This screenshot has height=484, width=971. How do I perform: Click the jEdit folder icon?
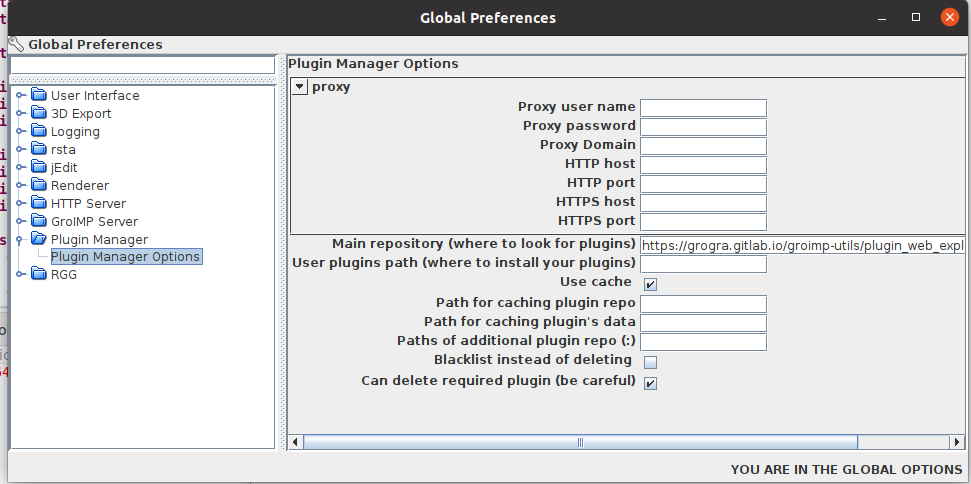click(x=39, y=167)
